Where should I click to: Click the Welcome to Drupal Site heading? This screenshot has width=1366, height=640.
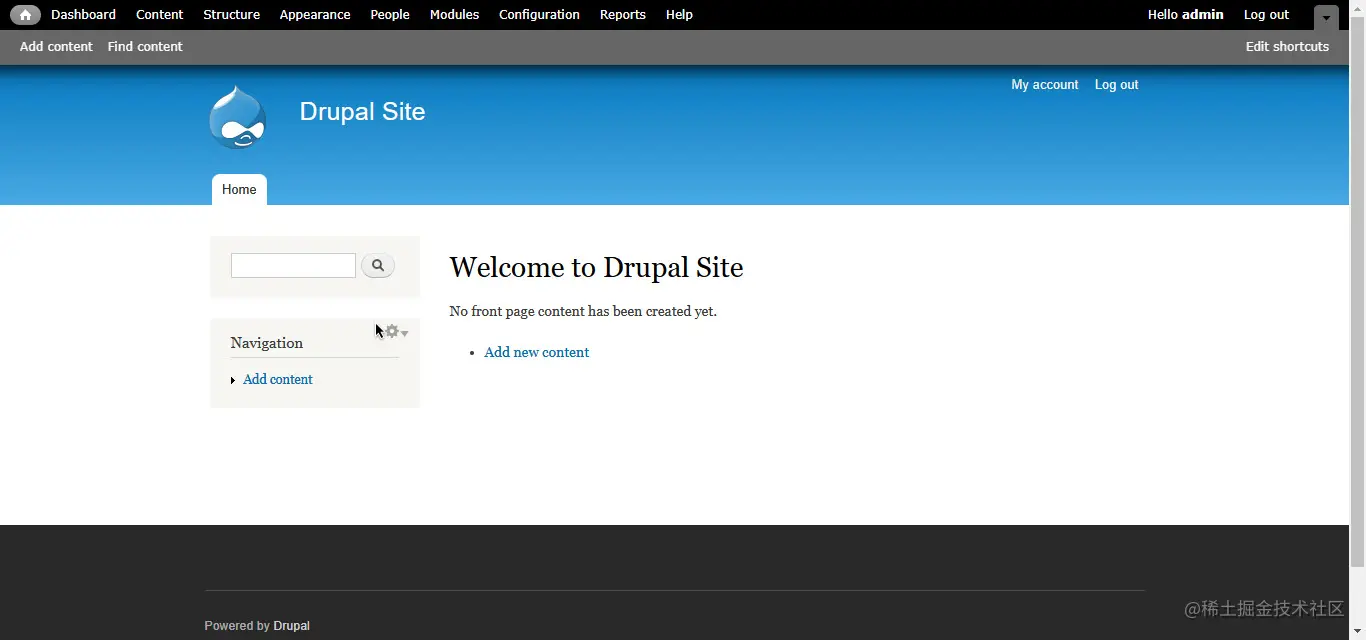pos(596,268)
